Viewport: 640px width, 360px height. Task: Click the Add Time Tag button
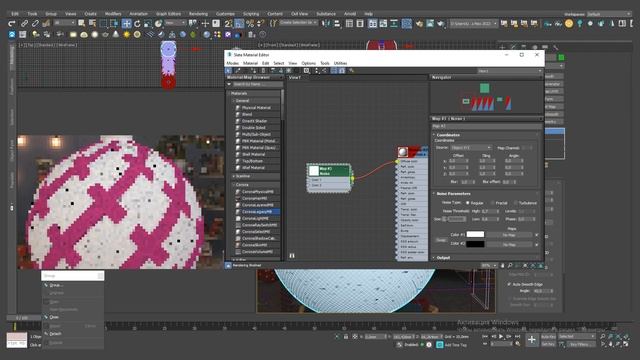pyautogui.click(x=451, y=345)
